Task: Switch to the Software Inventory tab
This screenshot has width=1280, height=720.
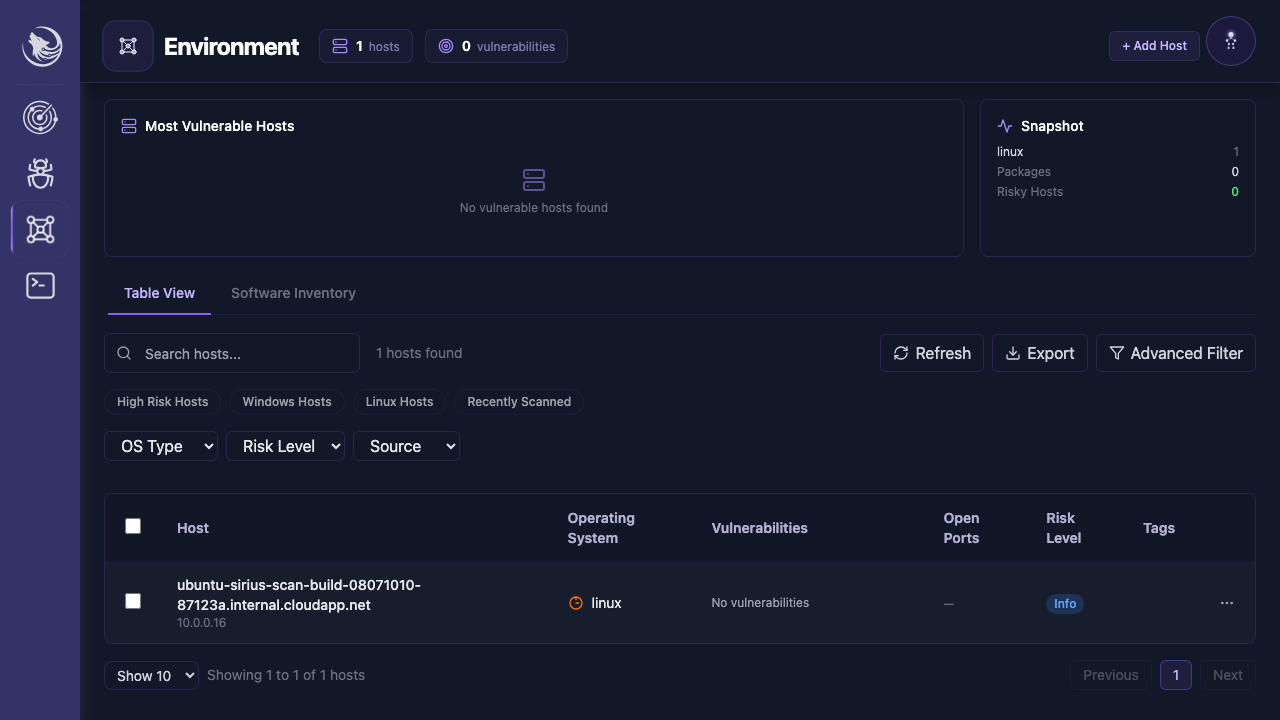Action: coord(293,293)
